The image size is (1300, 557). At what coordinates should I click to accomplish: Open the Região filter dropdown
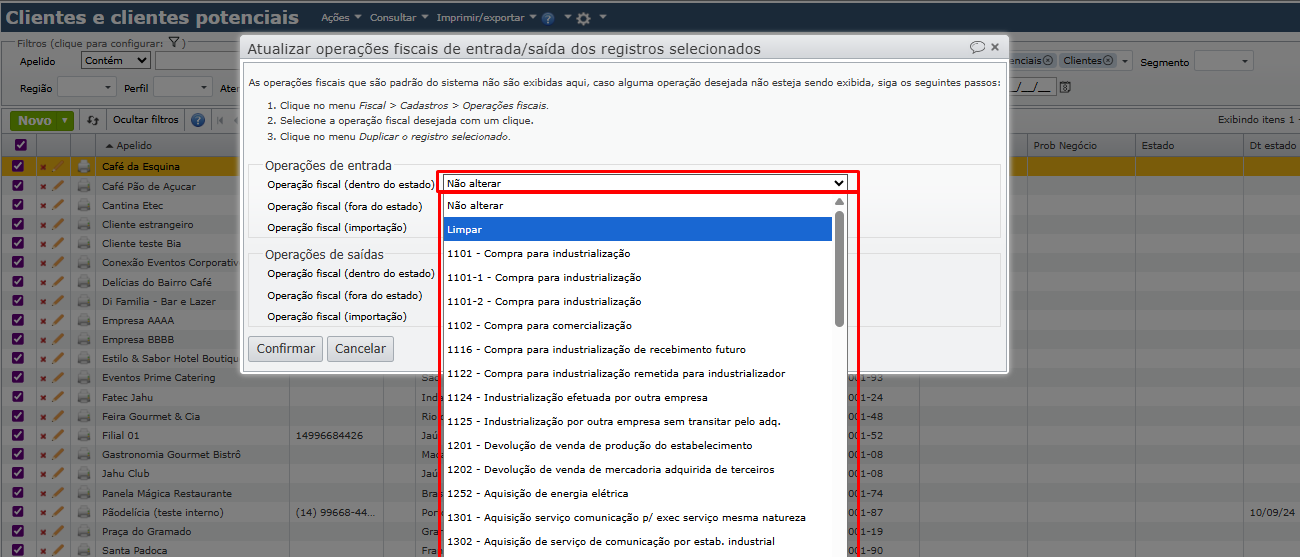(x=86, y=88)
